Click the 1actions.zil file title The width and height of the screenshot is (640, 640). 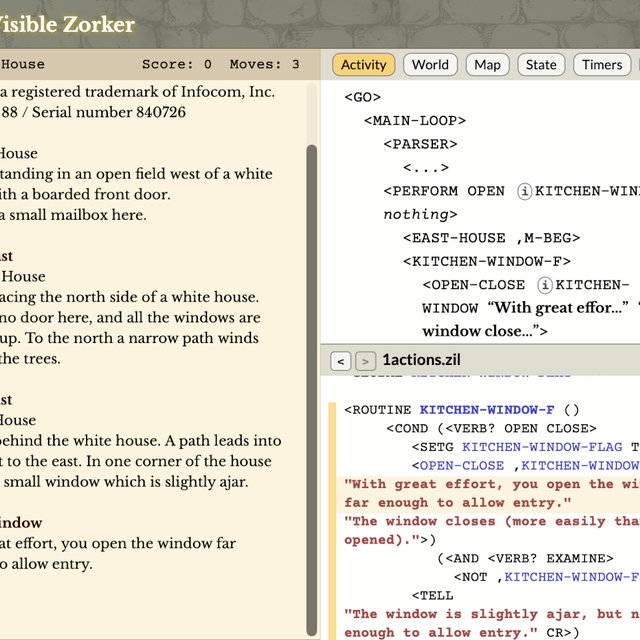(421, 360)
